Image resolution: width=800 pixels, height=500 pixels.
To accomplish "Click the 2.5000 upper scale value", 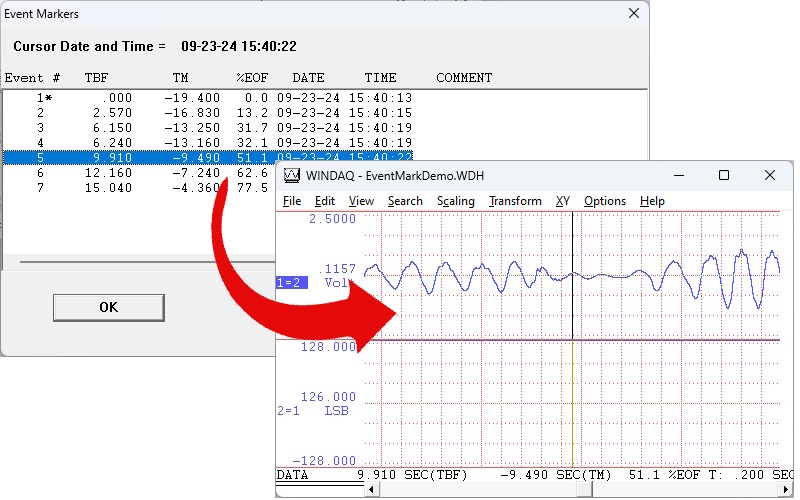I will tap(332, 219).
